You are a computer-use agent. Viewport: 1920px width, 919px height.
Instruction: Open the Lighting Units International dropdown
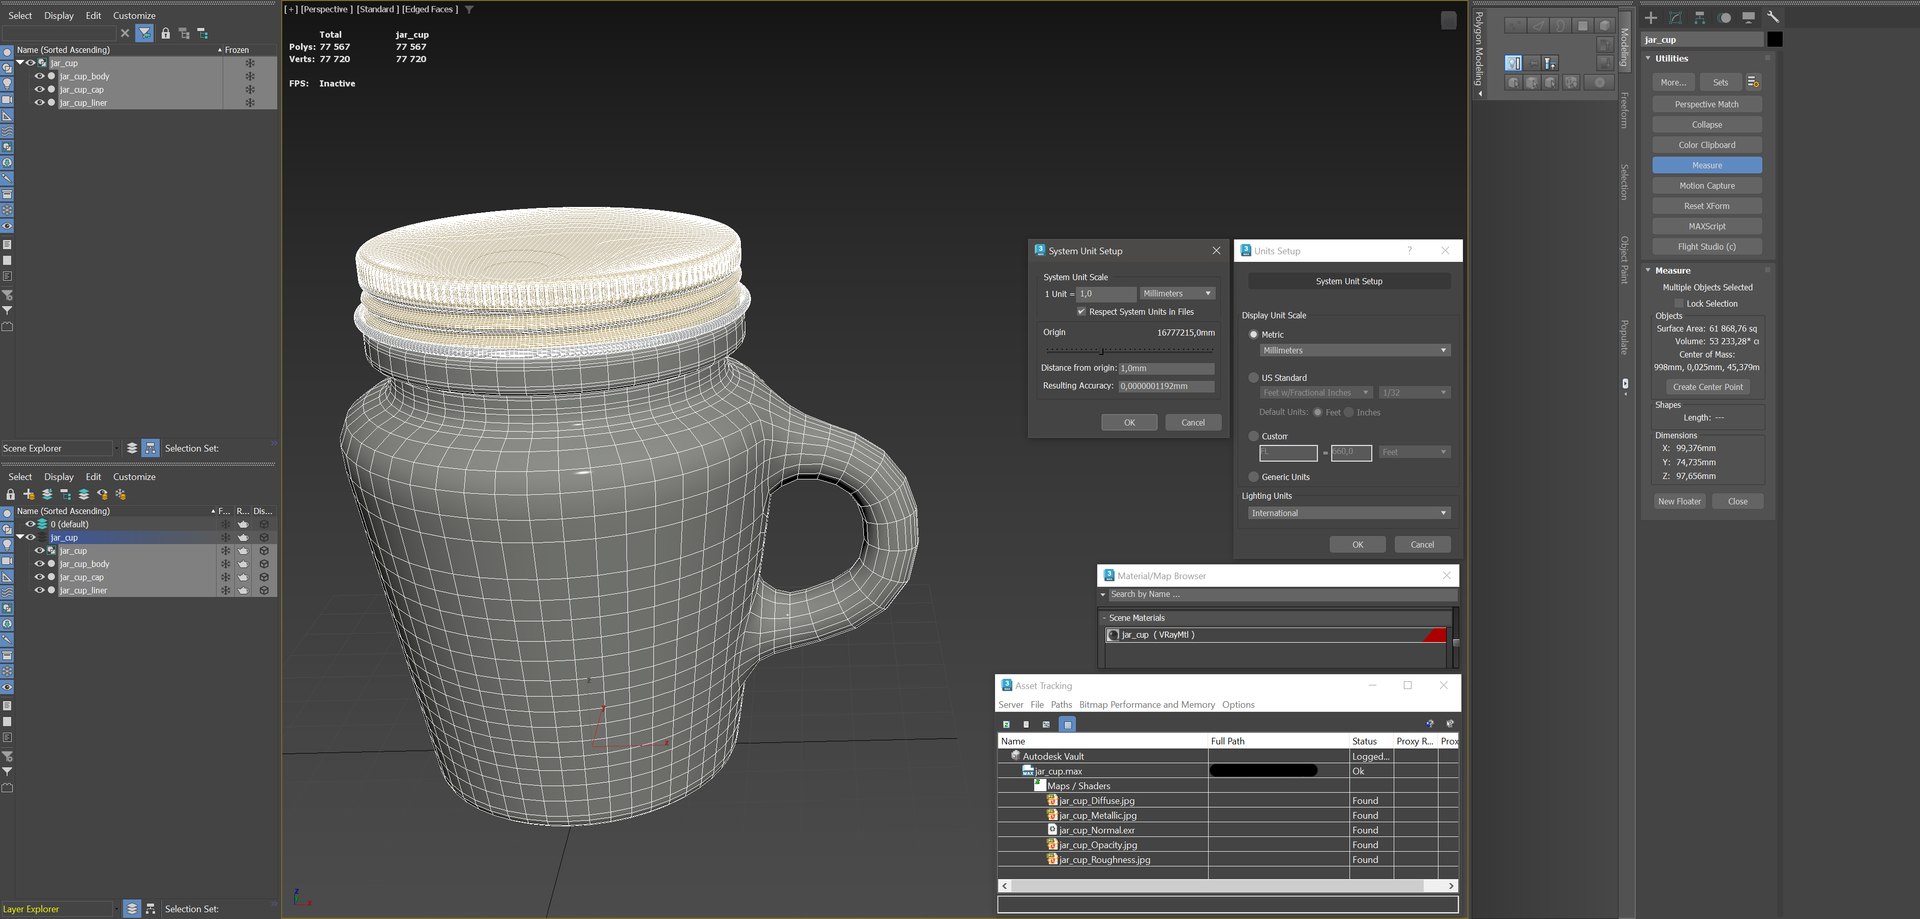point(1348,513)
